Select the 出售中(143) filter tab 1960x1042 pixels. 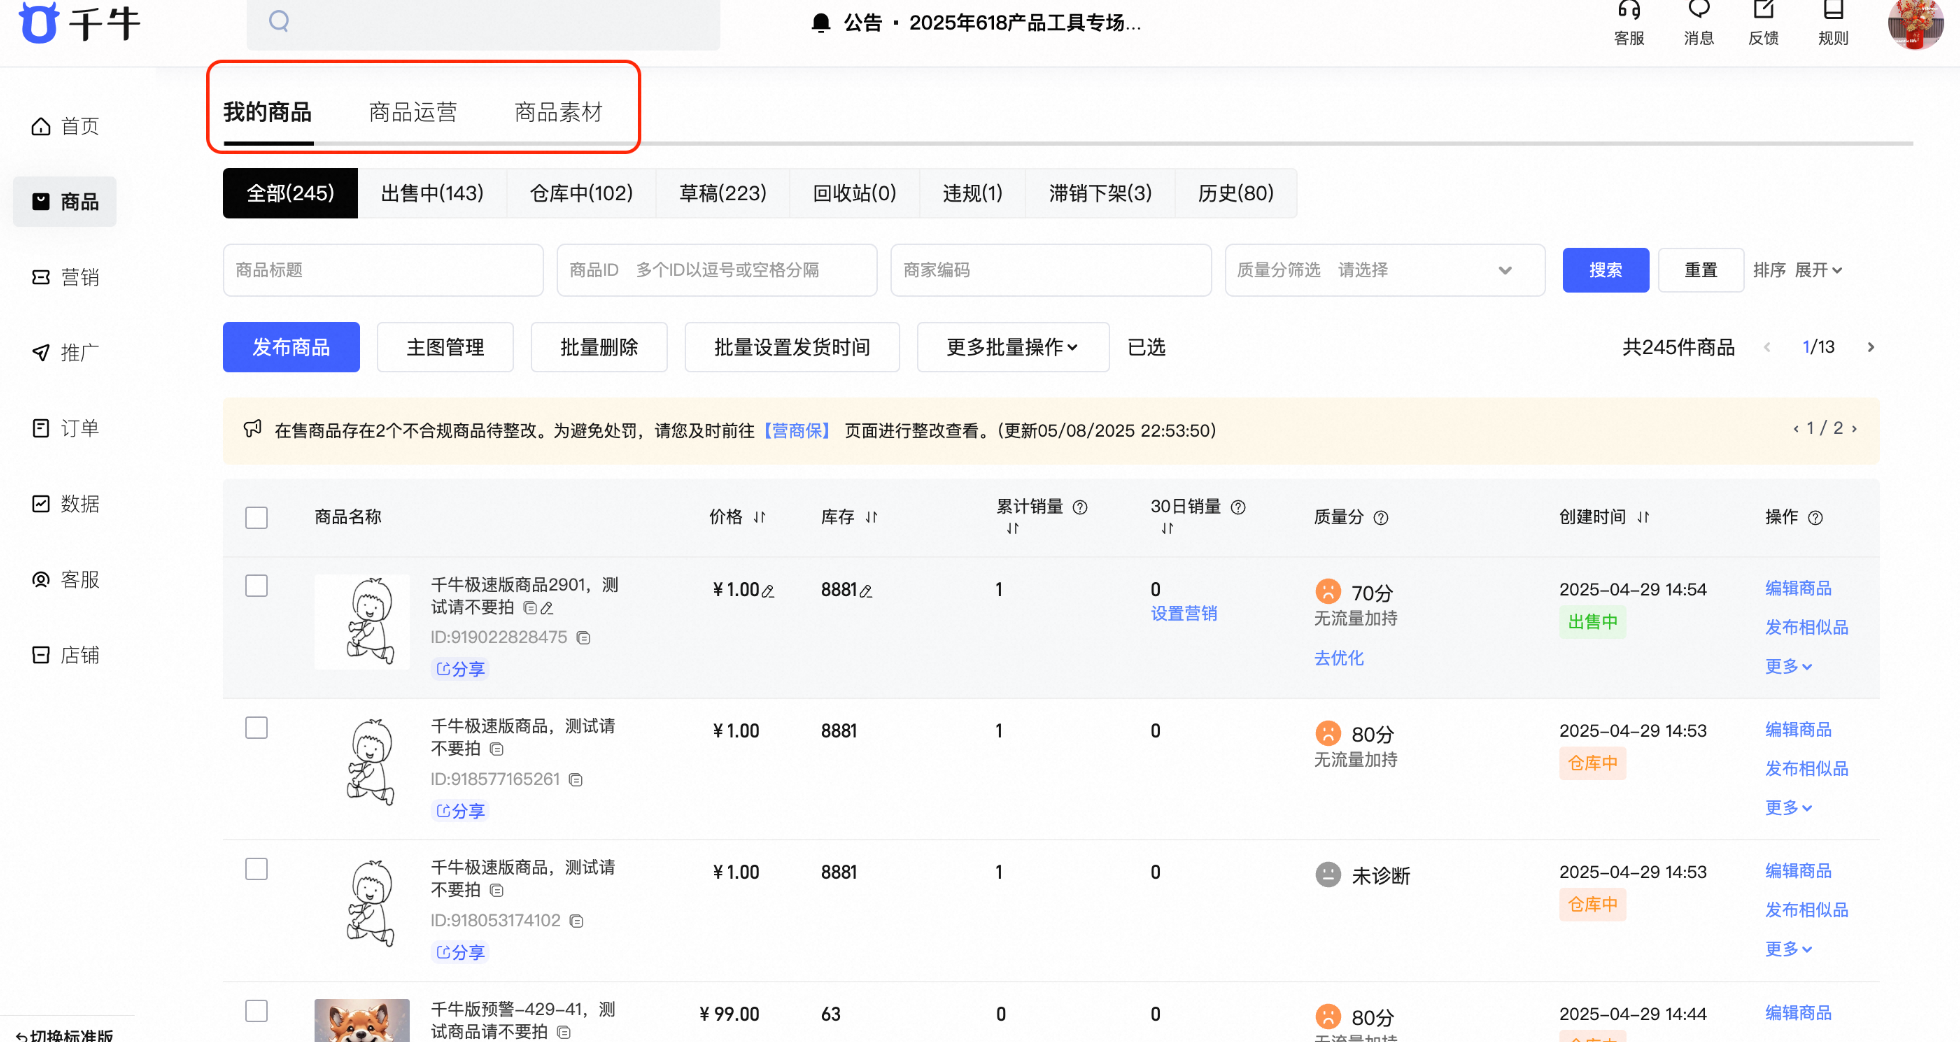pyautogui.click(x=432, y=193)
